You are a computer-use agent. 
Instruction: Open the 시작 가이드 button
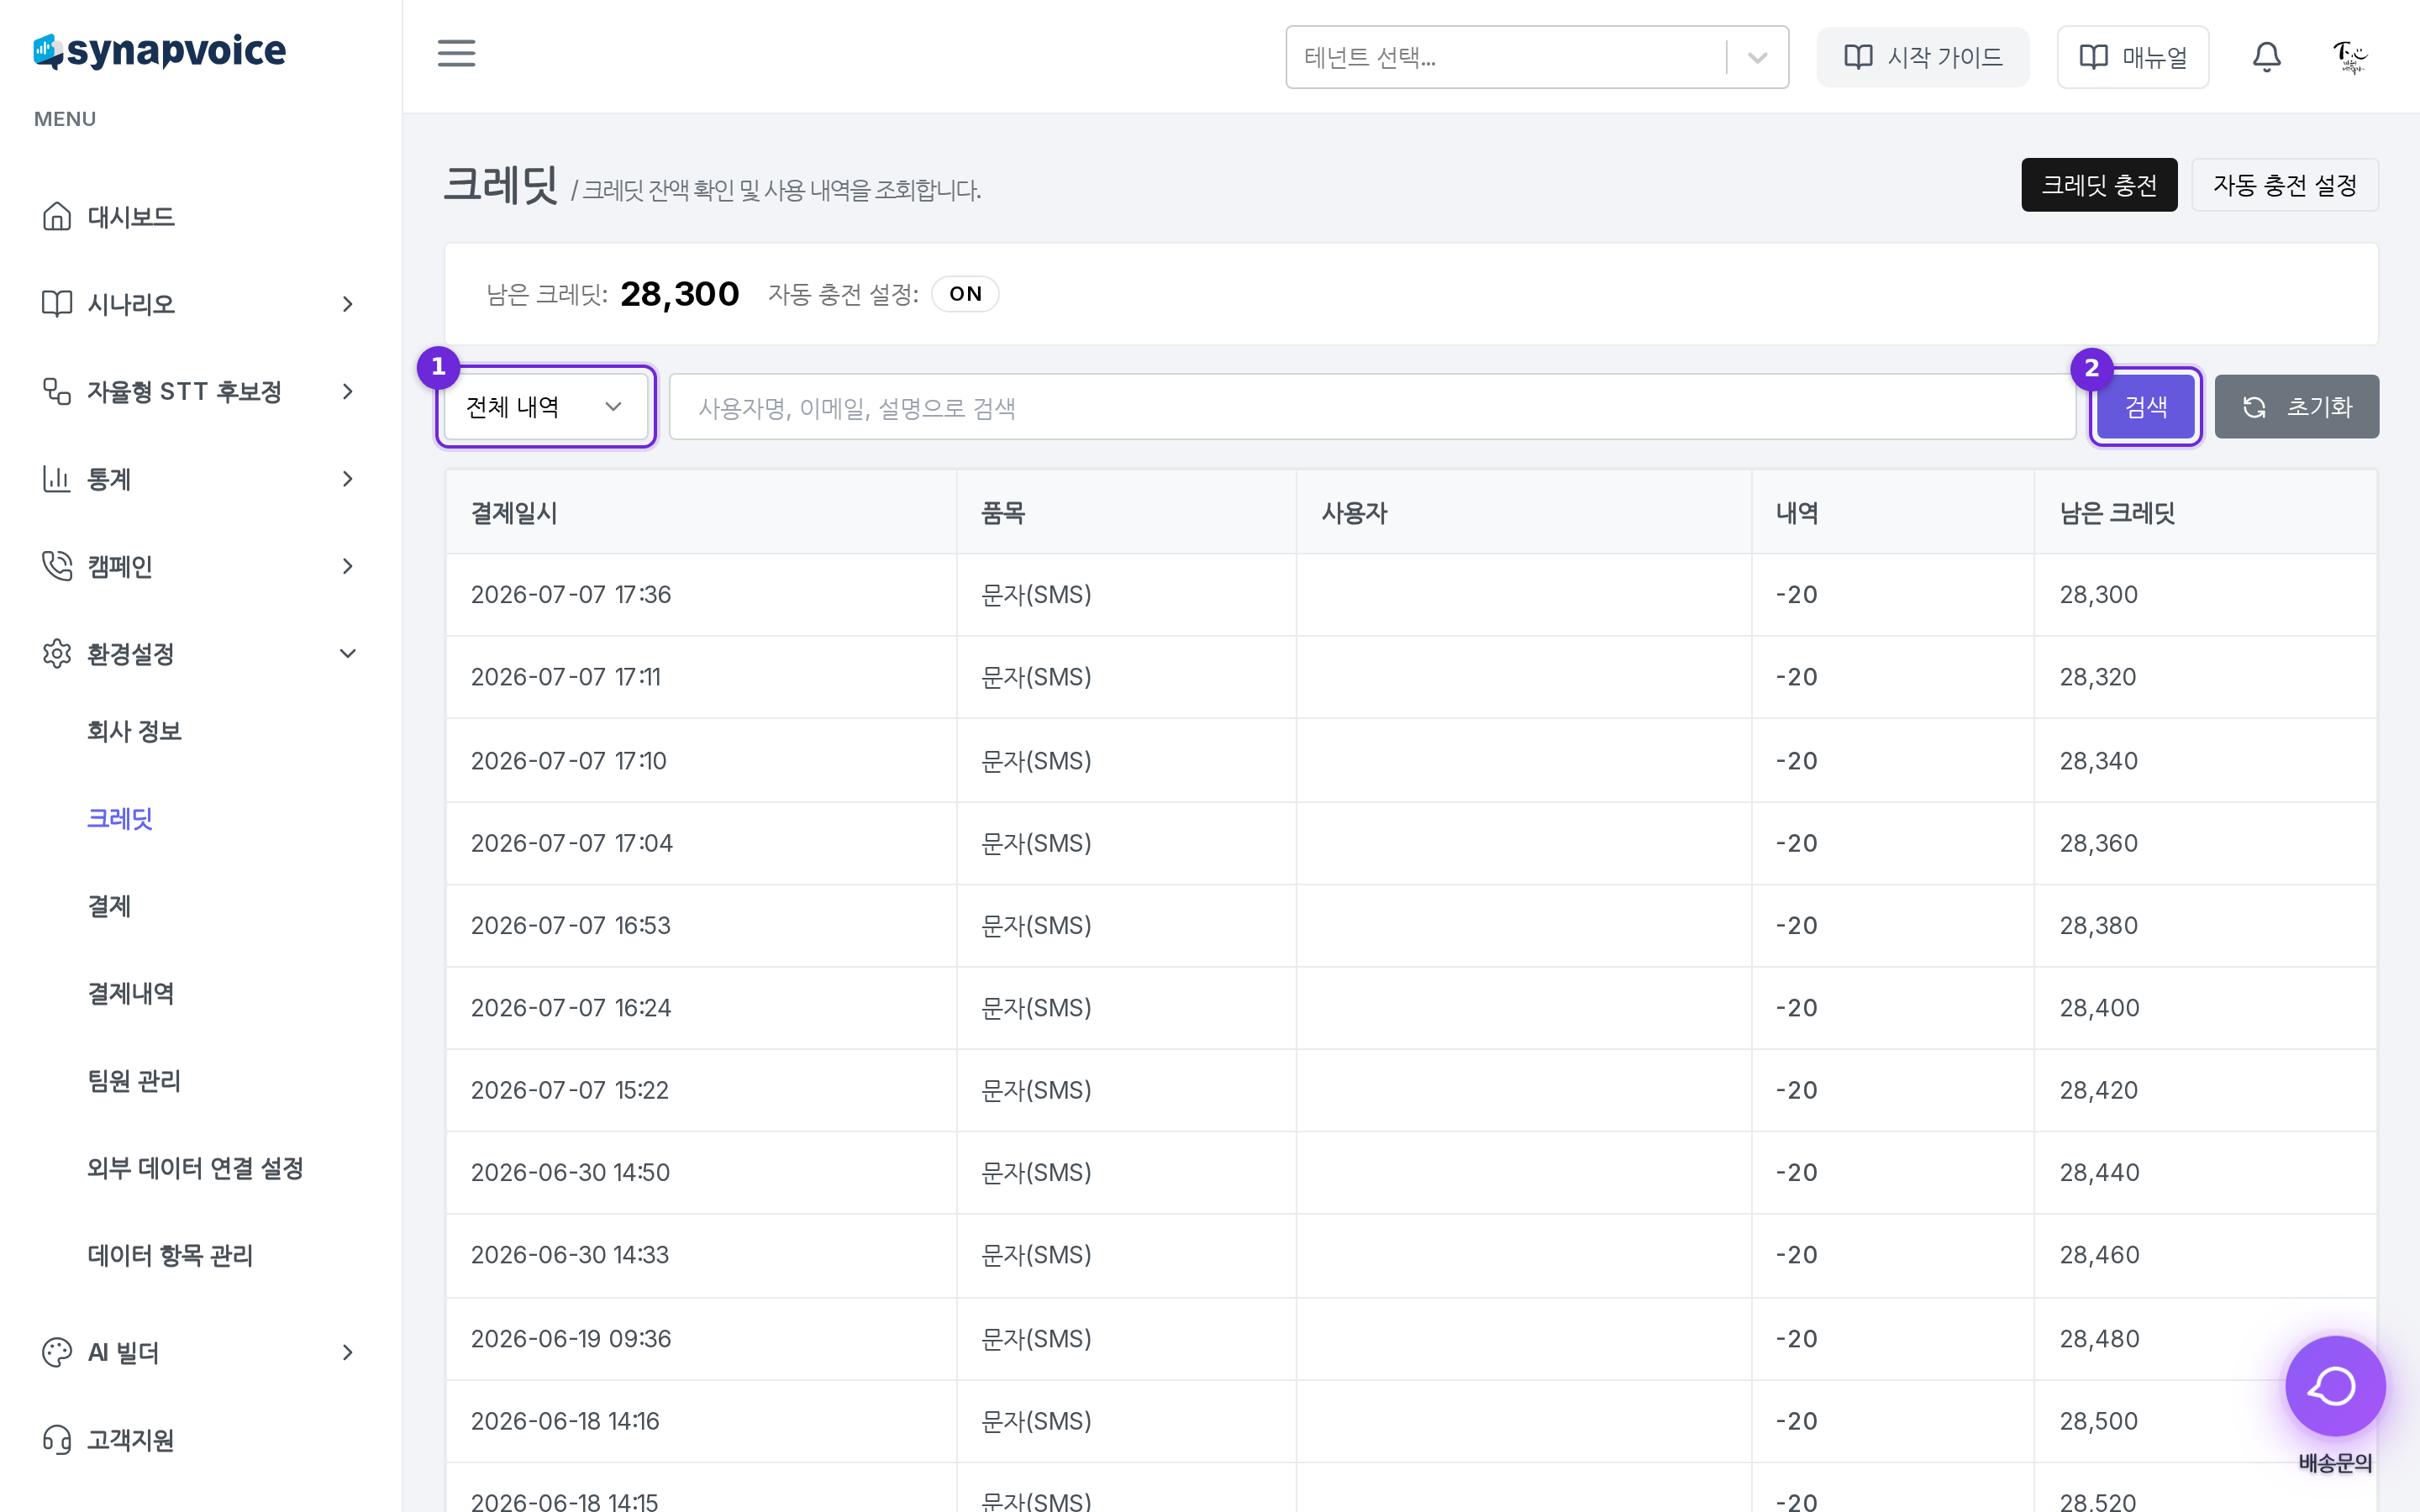pos(1923,57)
